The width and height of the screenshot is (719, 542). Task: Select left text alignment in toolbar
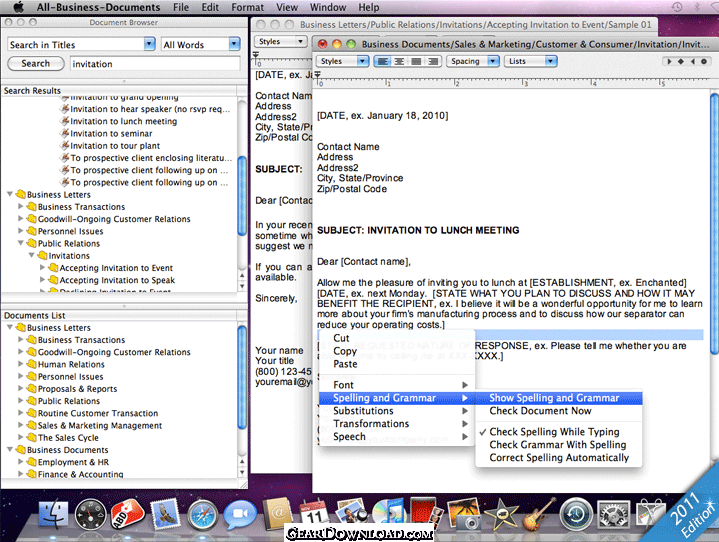382,61
